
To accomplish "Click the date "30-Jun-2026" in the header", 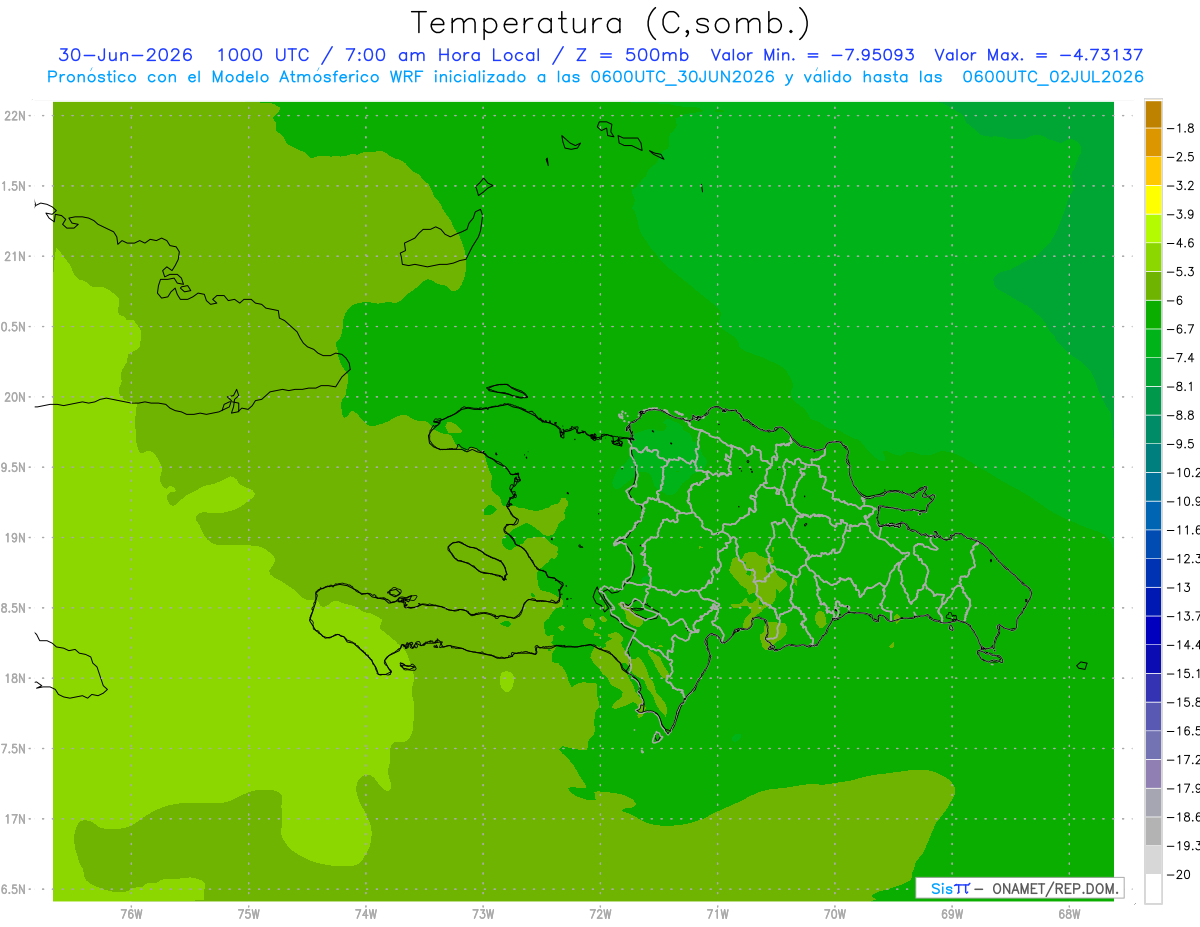I will (126, 55).
